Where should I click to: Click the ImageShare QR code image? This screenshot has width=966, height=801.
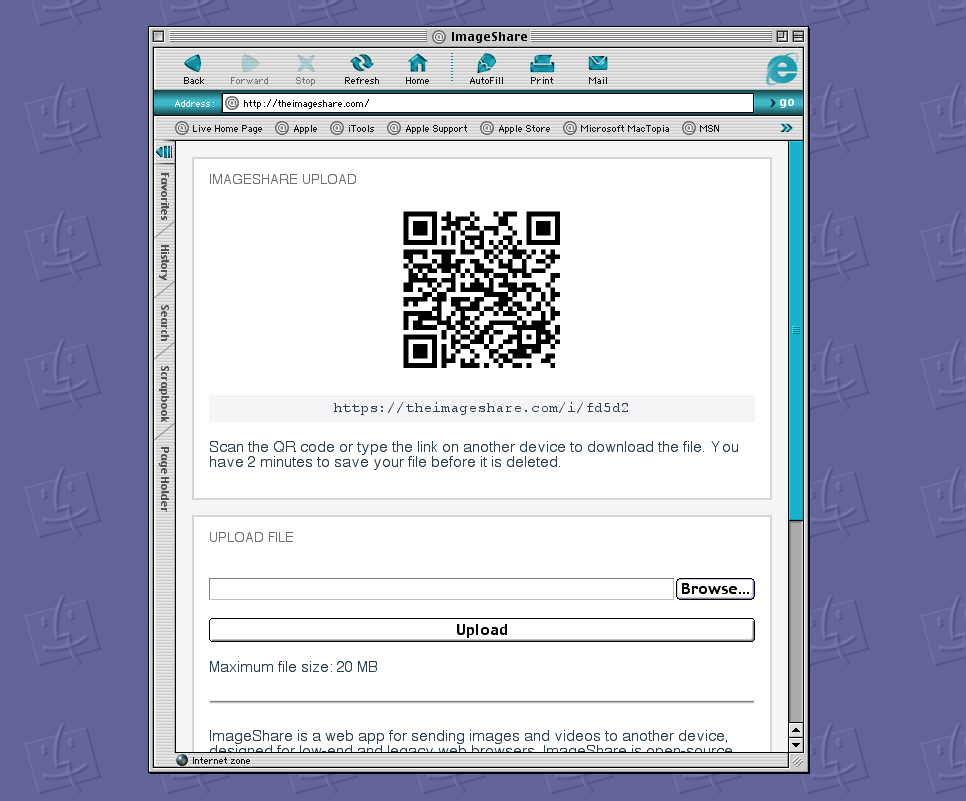(482, 290)
